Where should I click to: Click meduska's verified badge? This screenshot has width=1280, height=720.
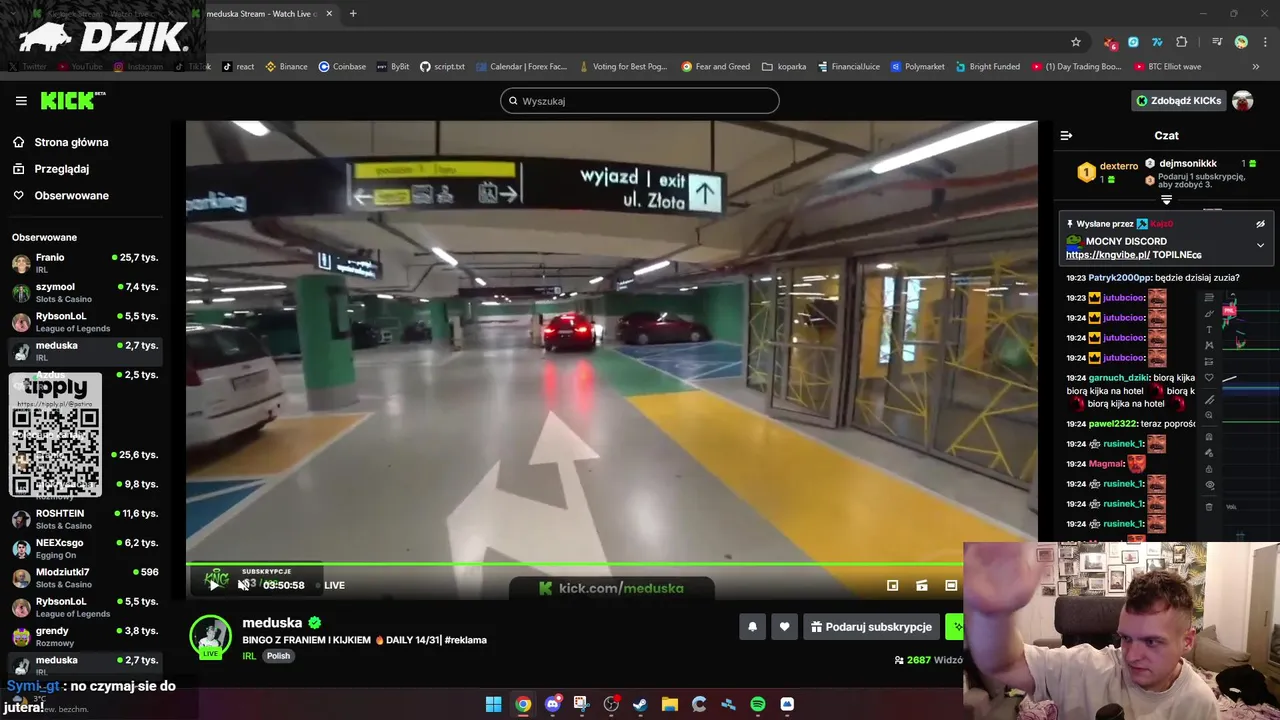point(315,623)
